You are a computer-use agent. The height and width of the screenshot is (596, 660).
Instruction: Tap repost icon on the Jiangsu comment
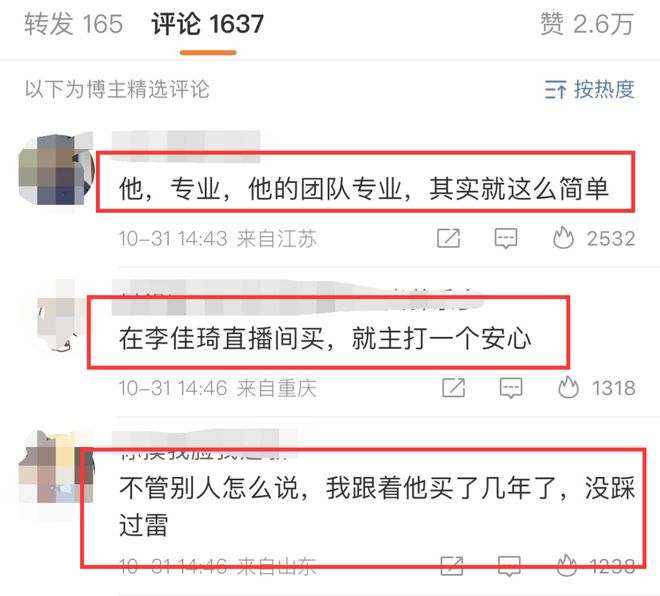(x=448, y=239)
